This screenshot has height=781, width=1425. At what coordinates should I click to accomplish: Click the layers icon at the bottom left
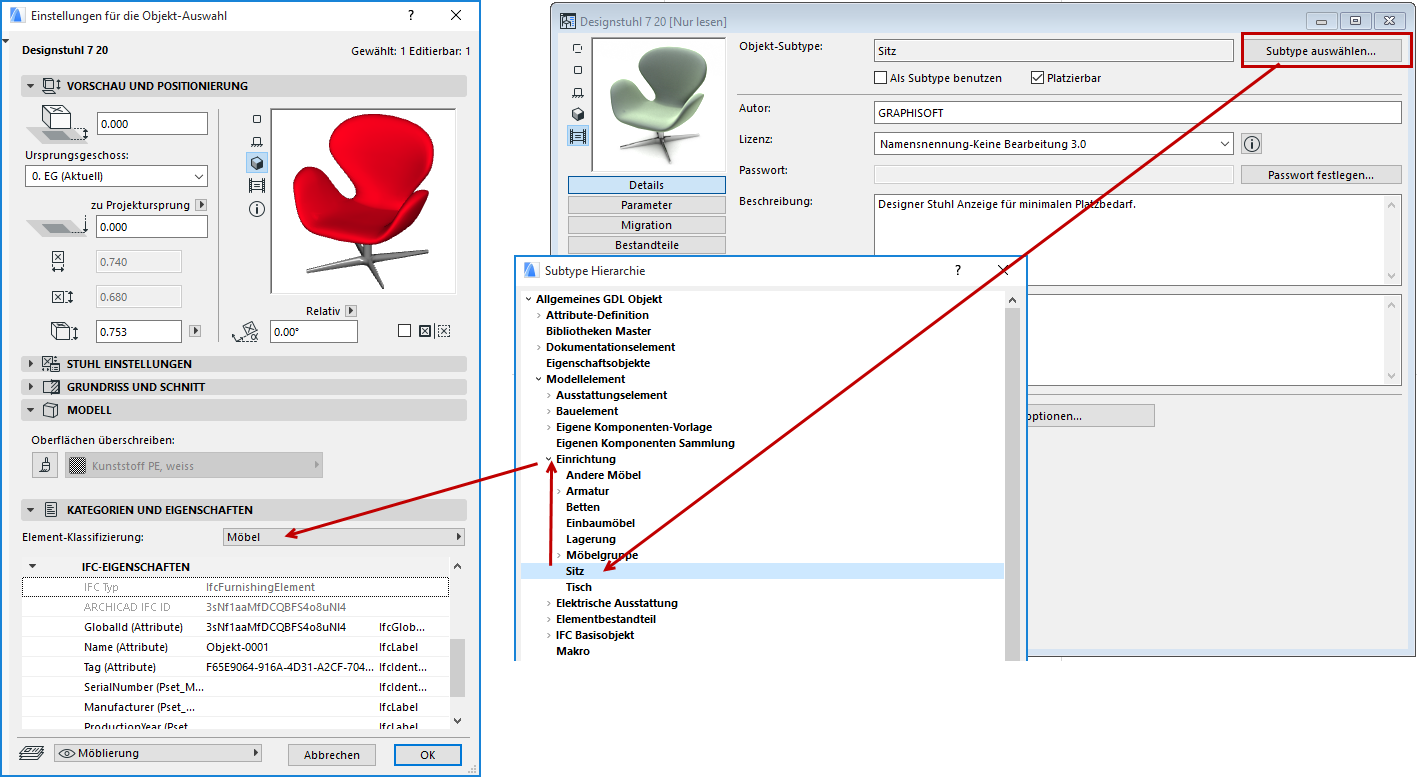coord(30,755)
